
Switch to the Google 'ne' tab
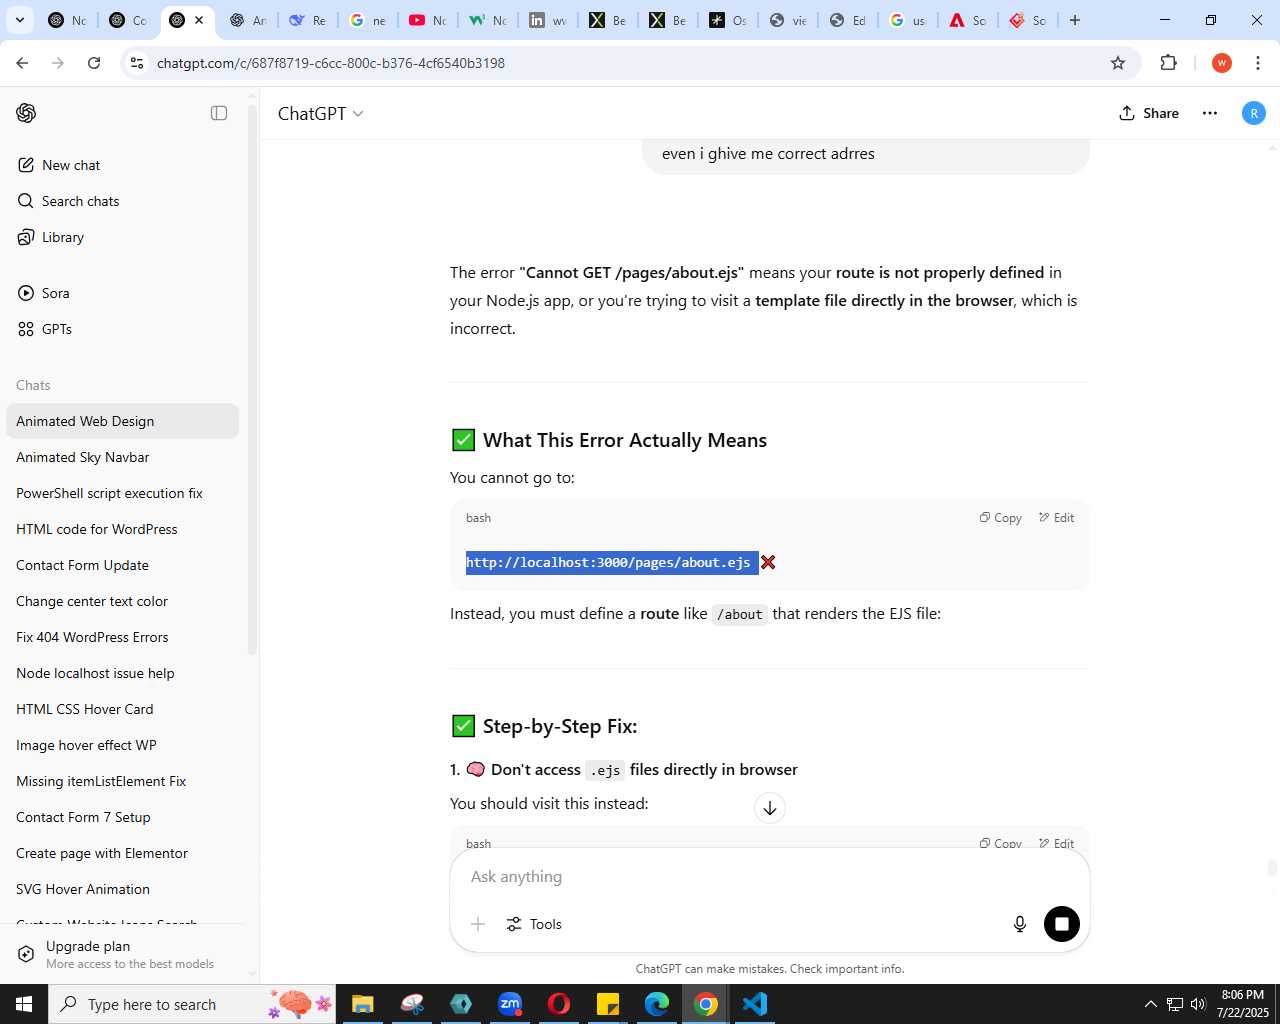[368, 20]
